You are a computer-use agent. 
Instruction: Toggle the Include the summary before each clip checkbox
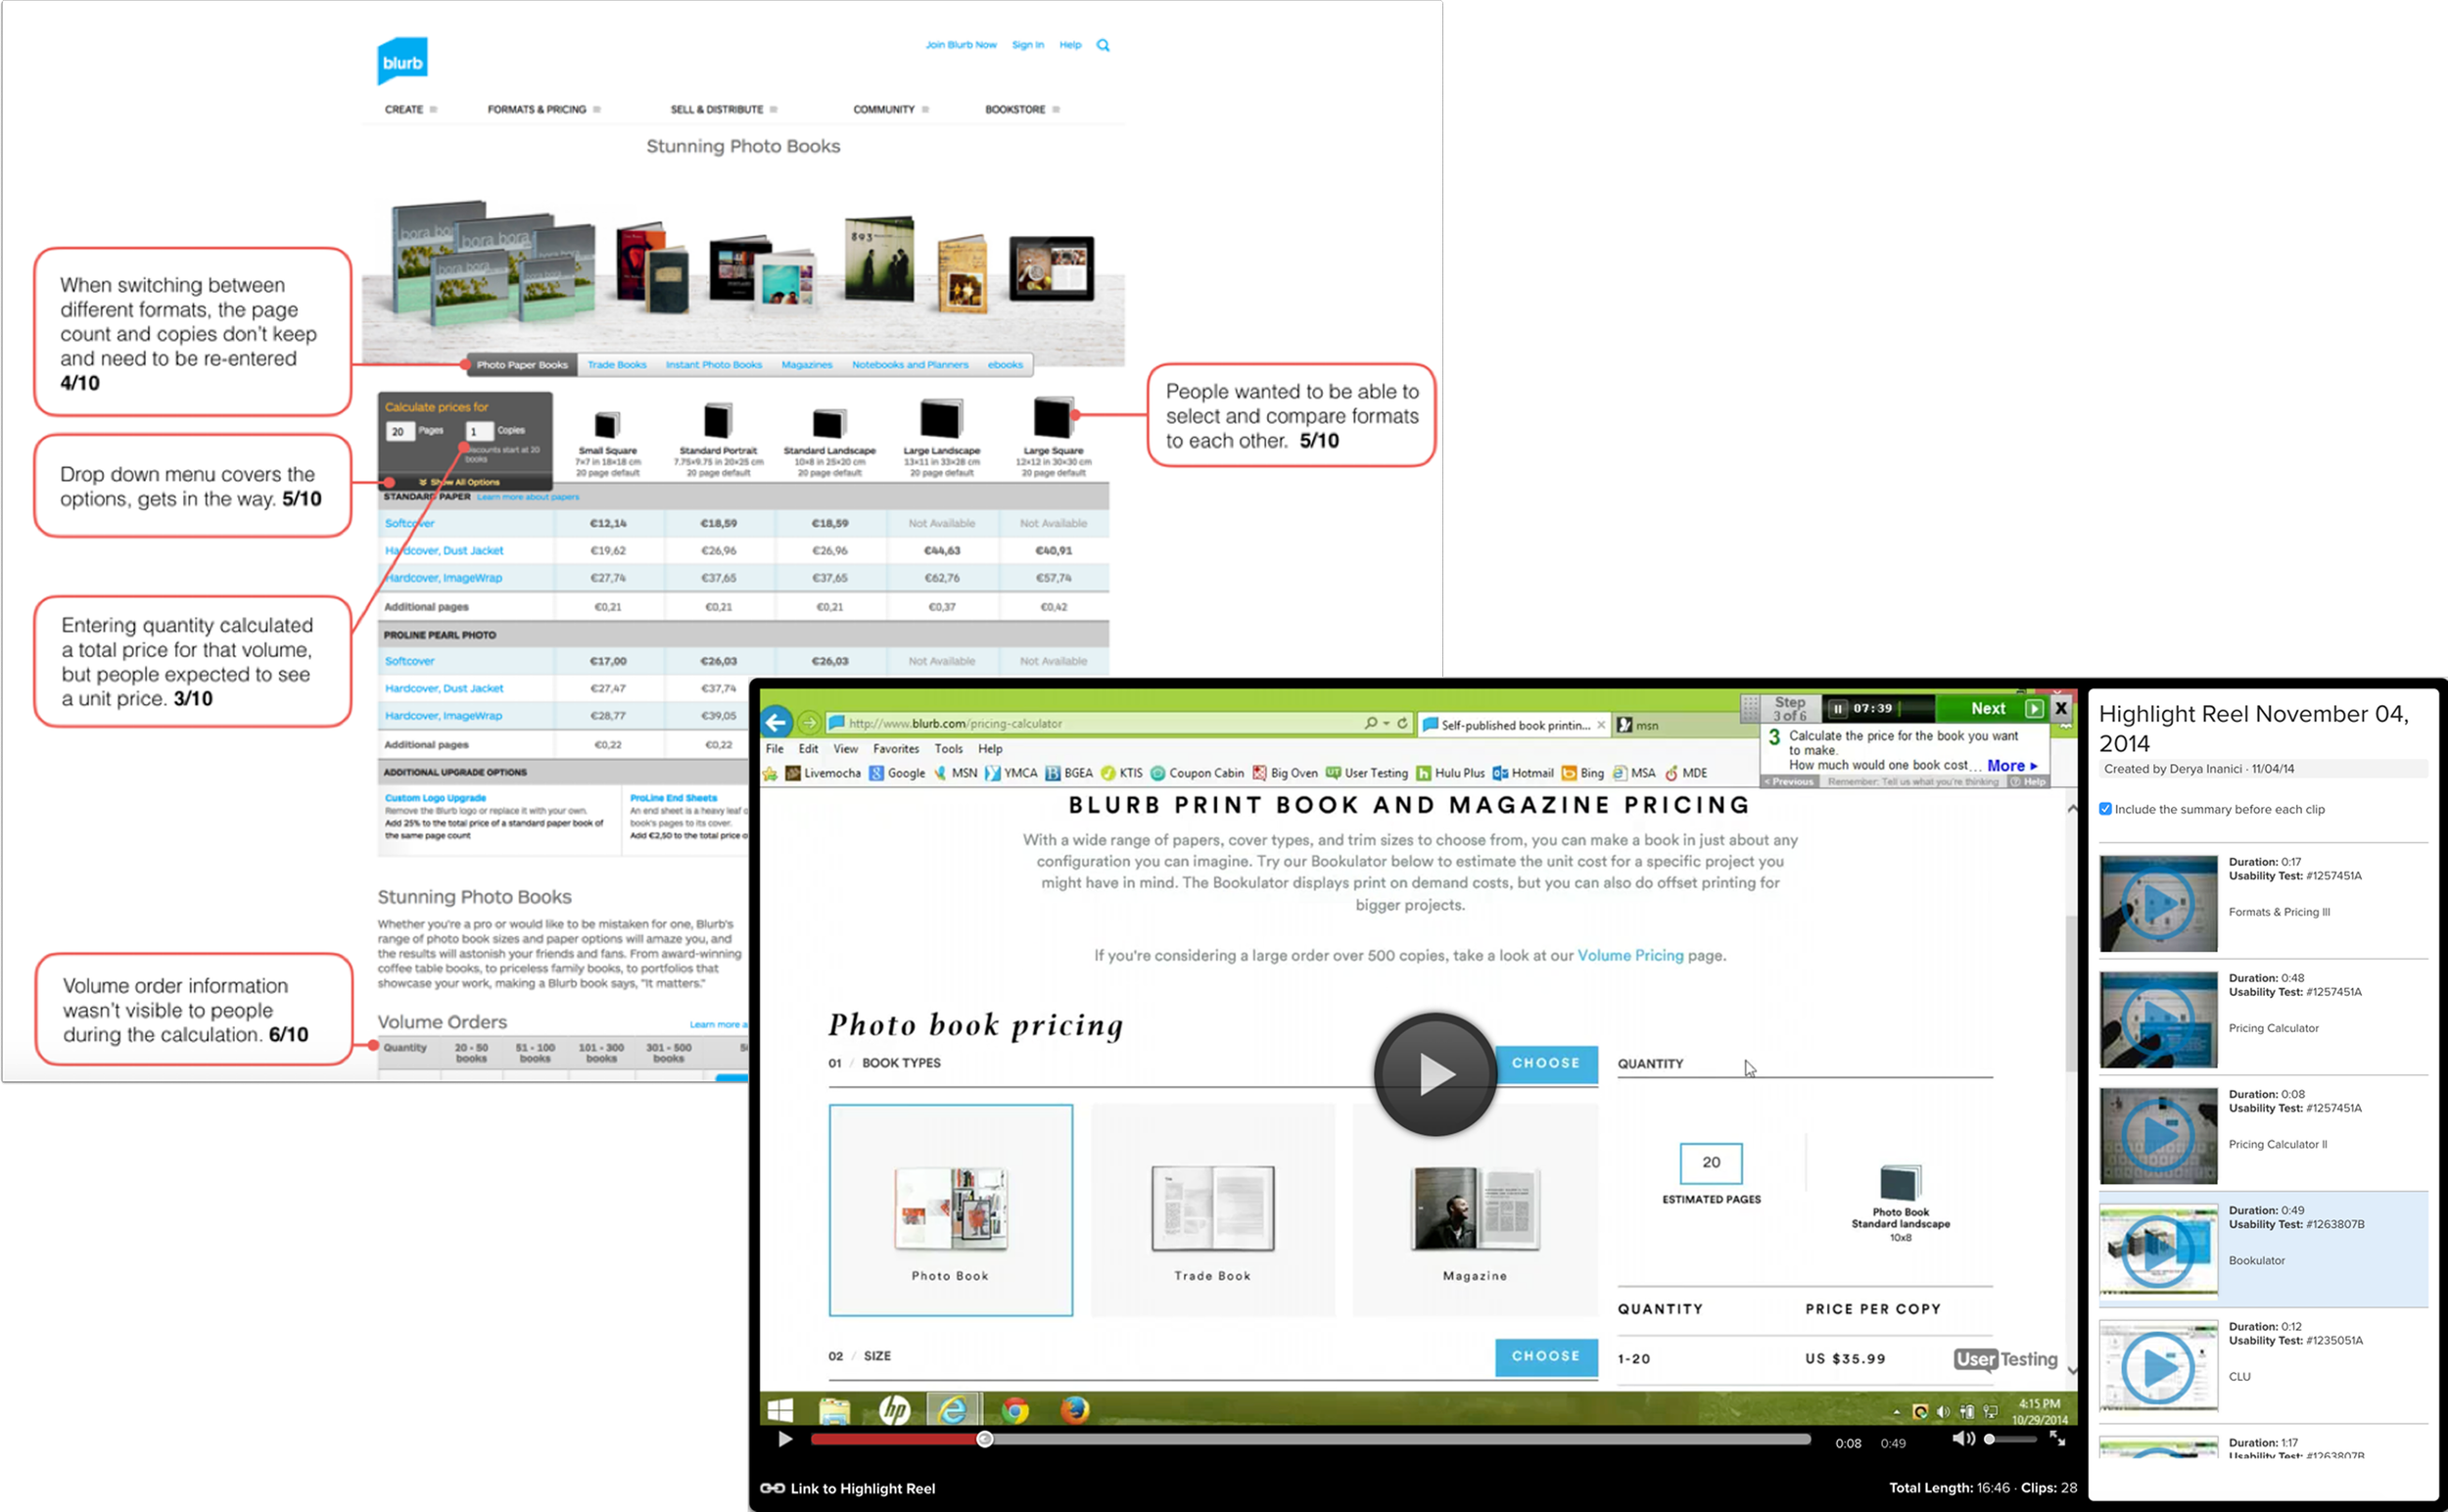(2105, 809)
